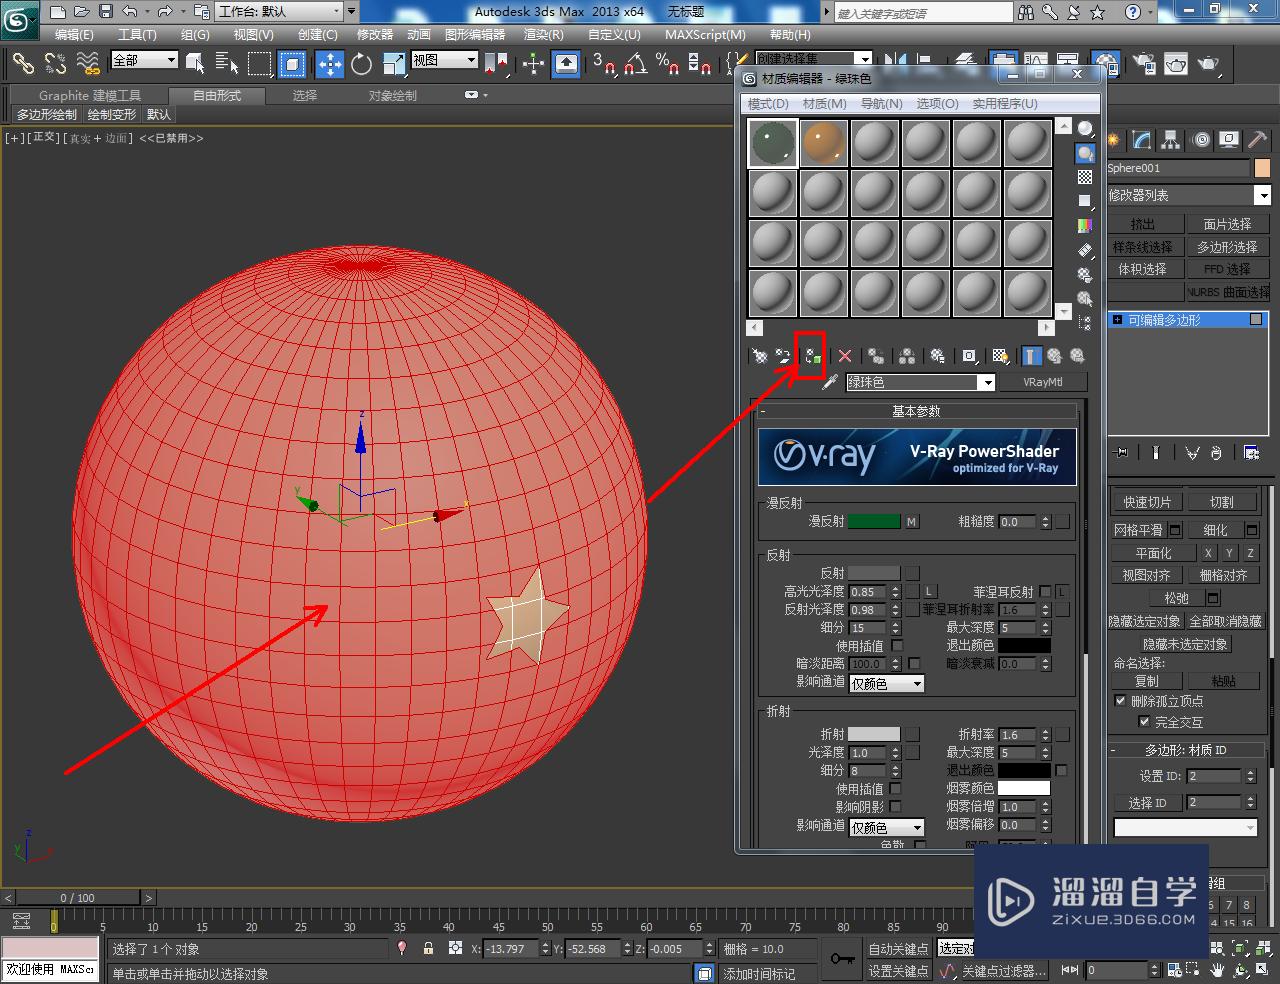Click the VRayMtl material type button
The image size is (1280, 984).
(1042, 382)
